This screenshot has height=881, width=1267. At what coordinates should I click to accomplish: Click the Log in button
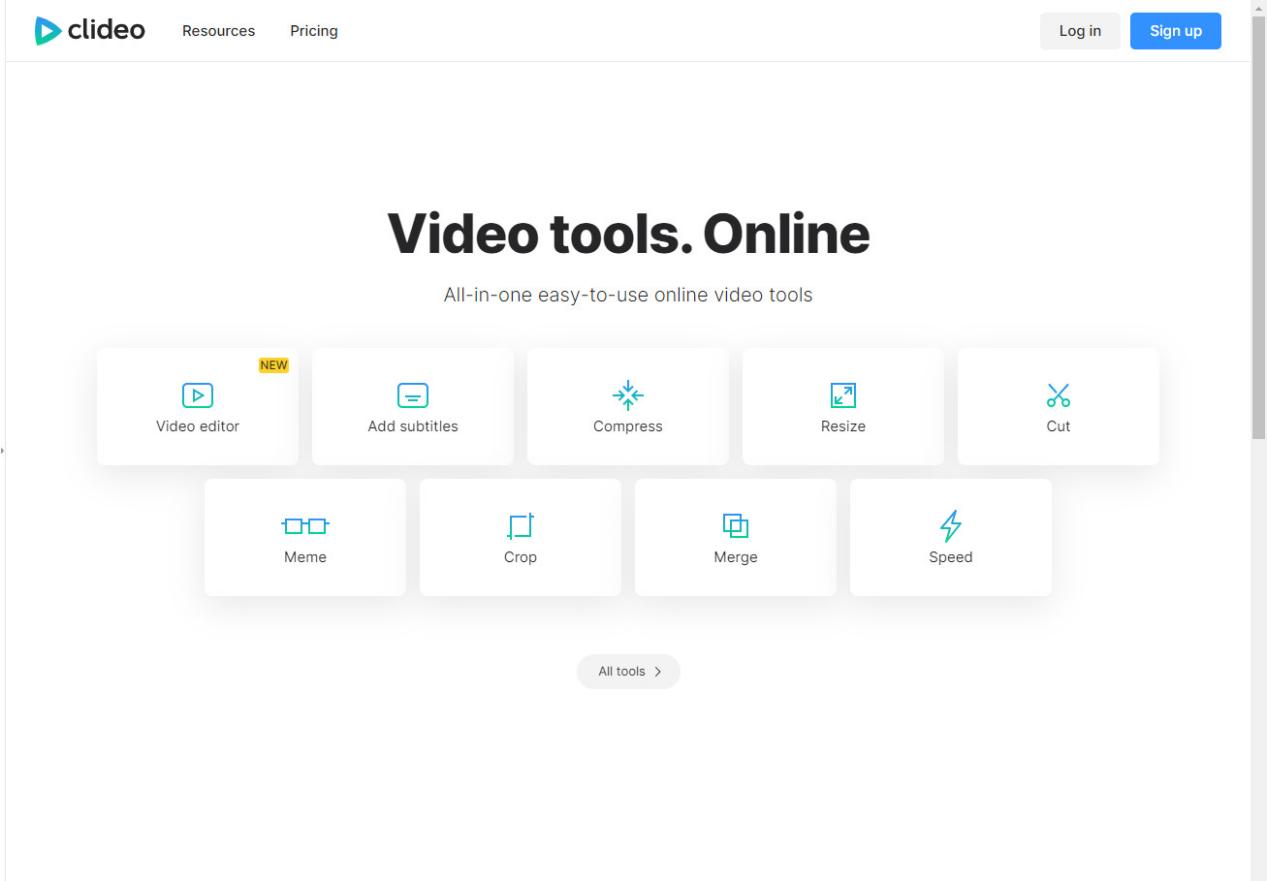click(x=1080, y=31)
